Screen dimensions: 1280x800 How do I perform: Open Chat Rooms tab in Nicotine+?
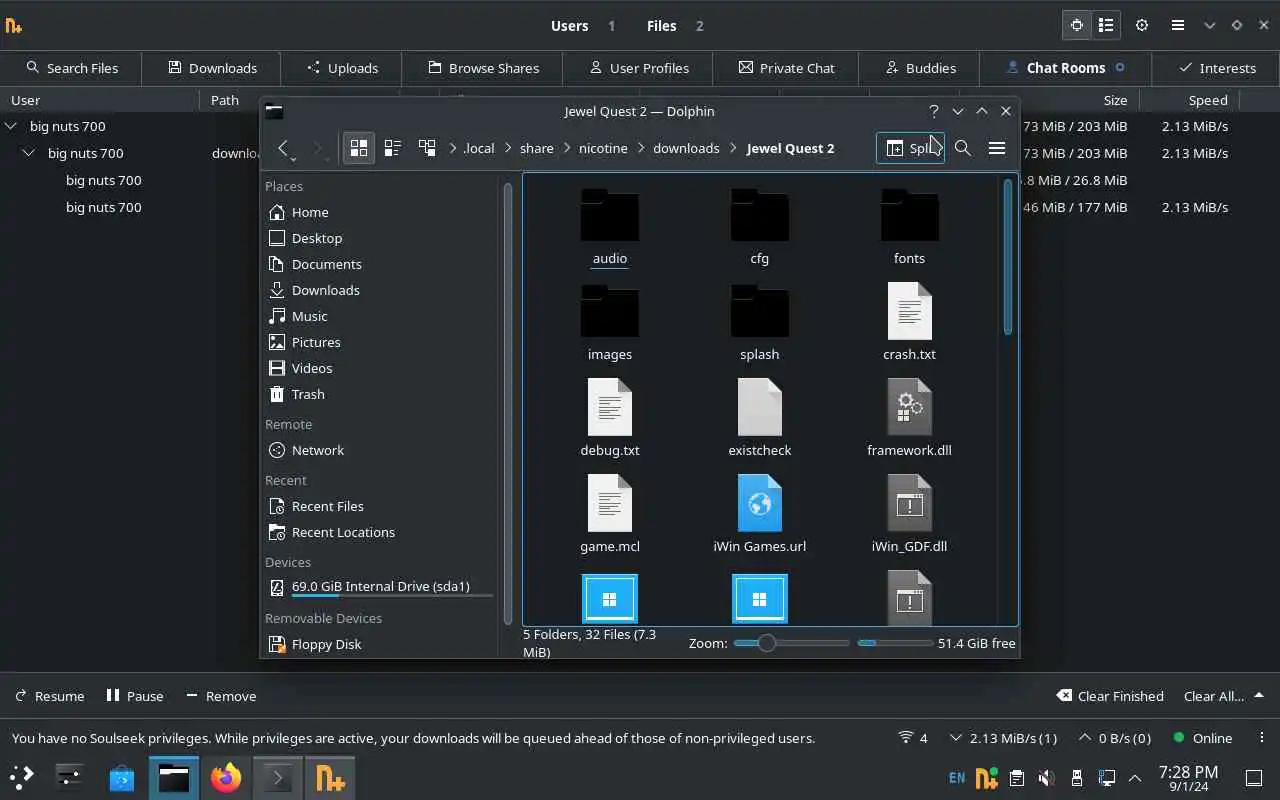pos(1066,68)
